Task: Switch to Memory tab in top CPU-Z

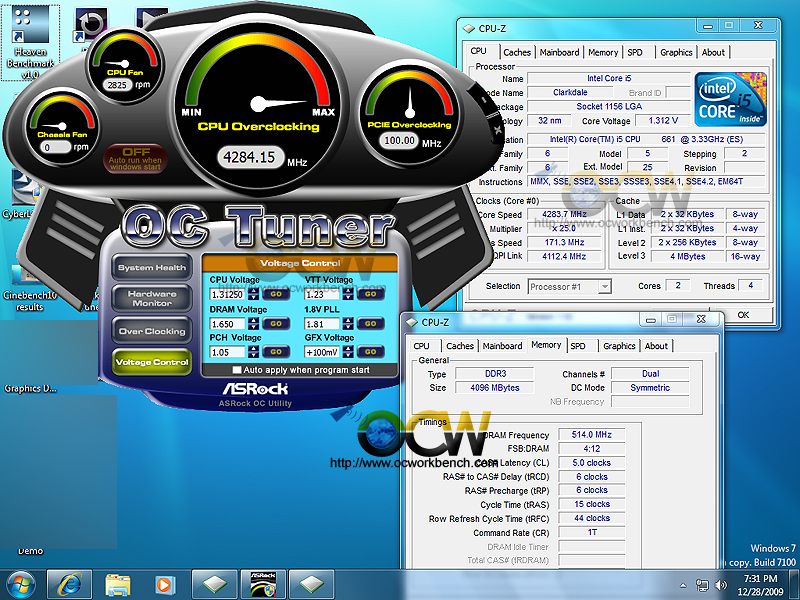Action: (603, 52)
